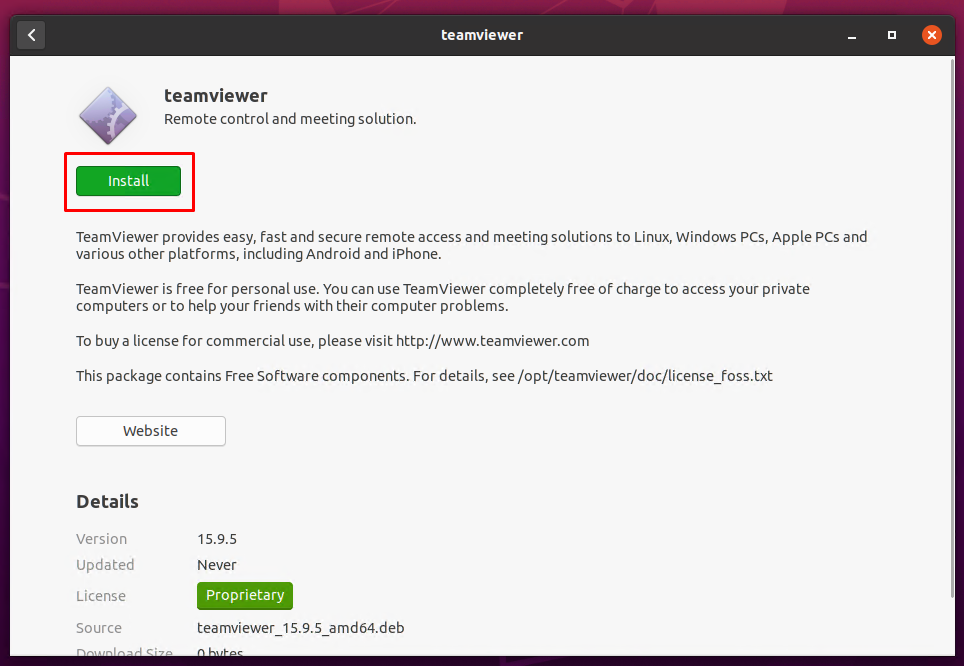
Task: Click the vertical scrollbar of the page
Action: click(952, 329)
